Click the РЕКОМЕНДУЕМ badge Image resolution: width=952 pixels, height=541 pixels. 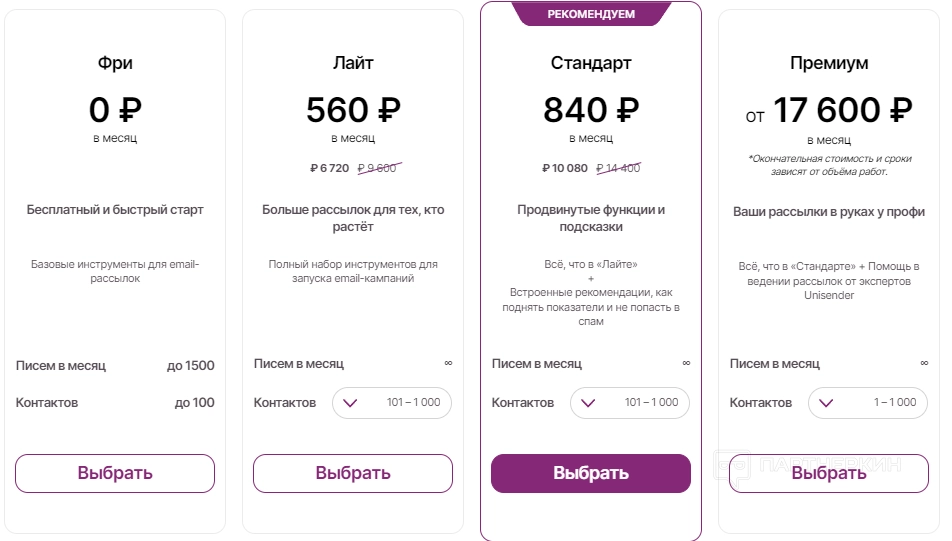click(x=591, y=14)
